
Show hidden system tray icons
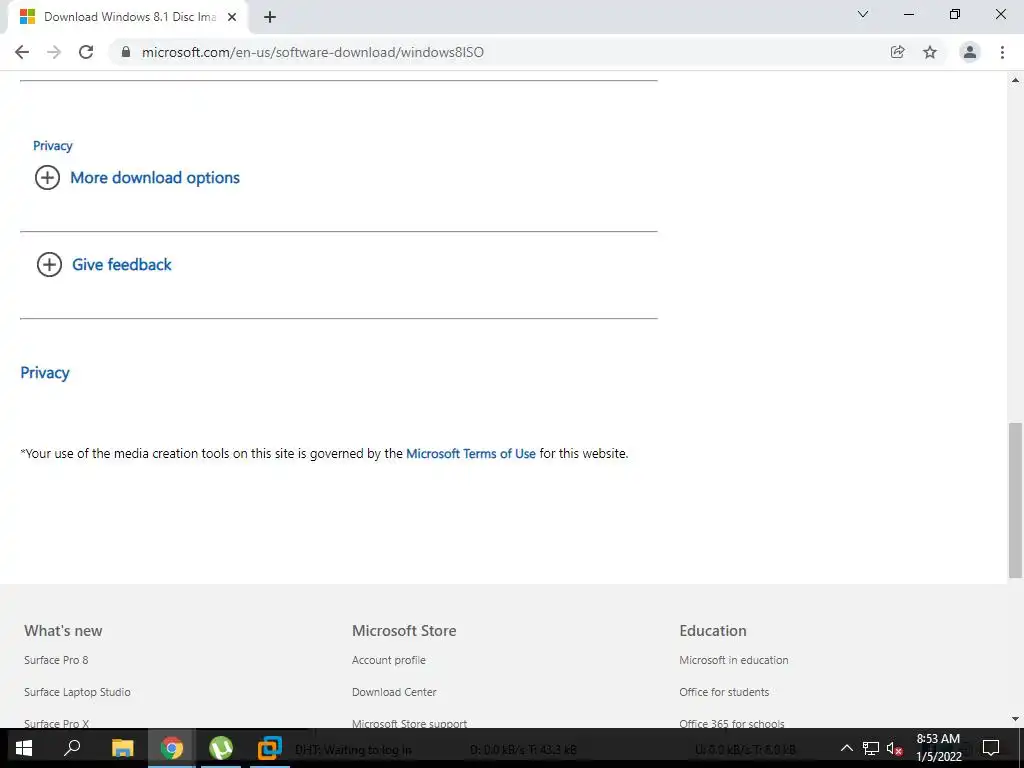pyautogui.click(x=846, y=748)
